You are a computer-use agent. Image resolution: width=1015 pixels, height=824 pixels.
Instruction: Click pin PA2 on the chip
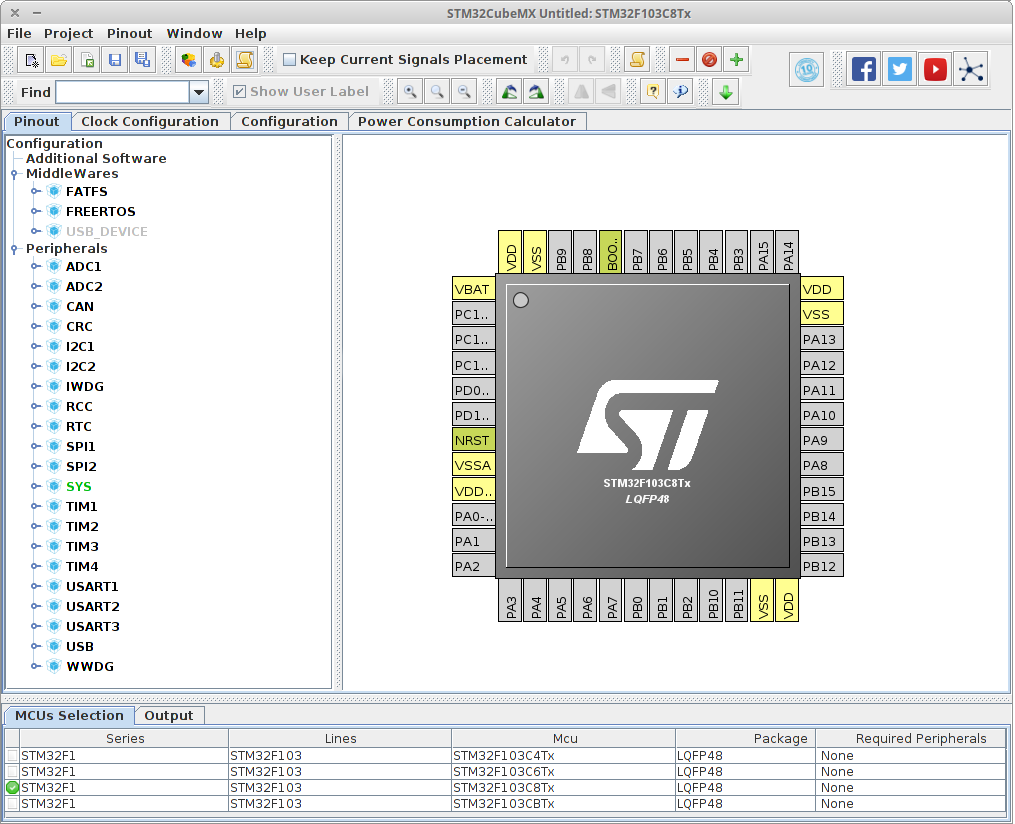pos(474,566)
